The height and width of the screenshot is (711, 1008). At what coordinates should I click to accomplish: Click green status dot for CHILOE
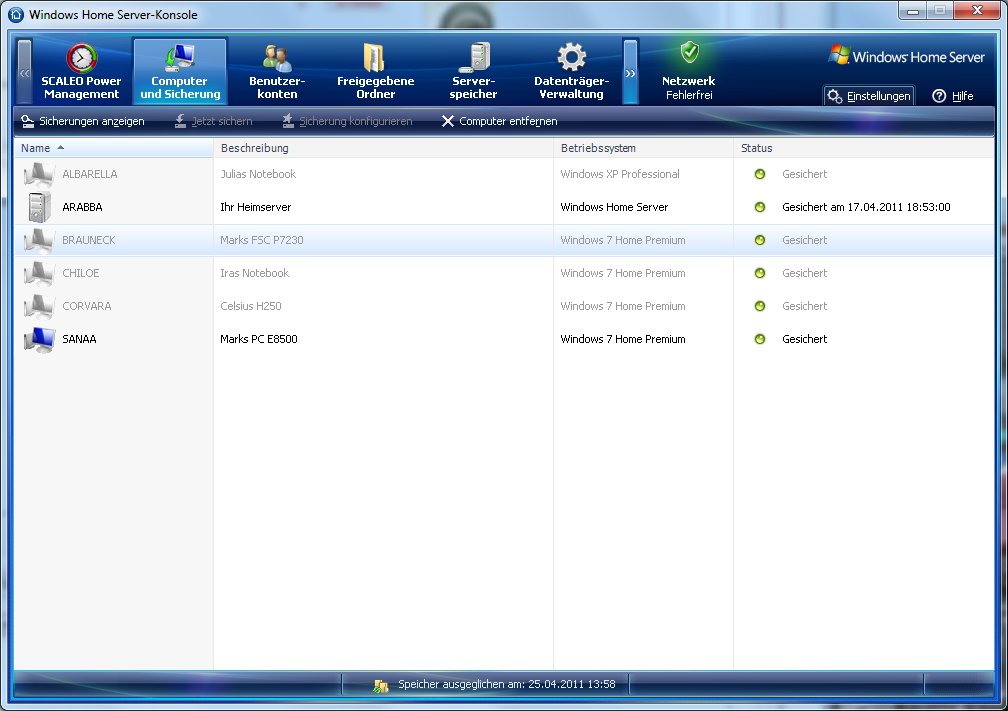tap(760, 273)
